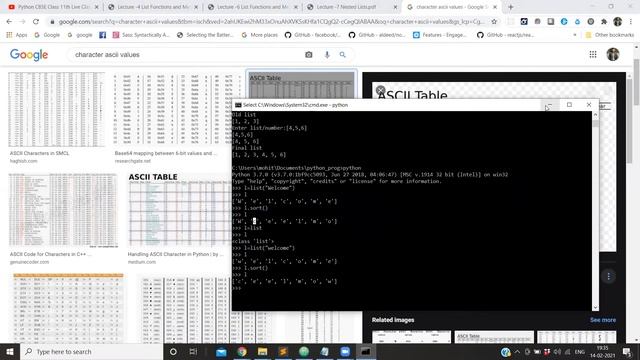Select the command prompt taskbar icon
Viewport: 640px width, 360px height.
366,351
